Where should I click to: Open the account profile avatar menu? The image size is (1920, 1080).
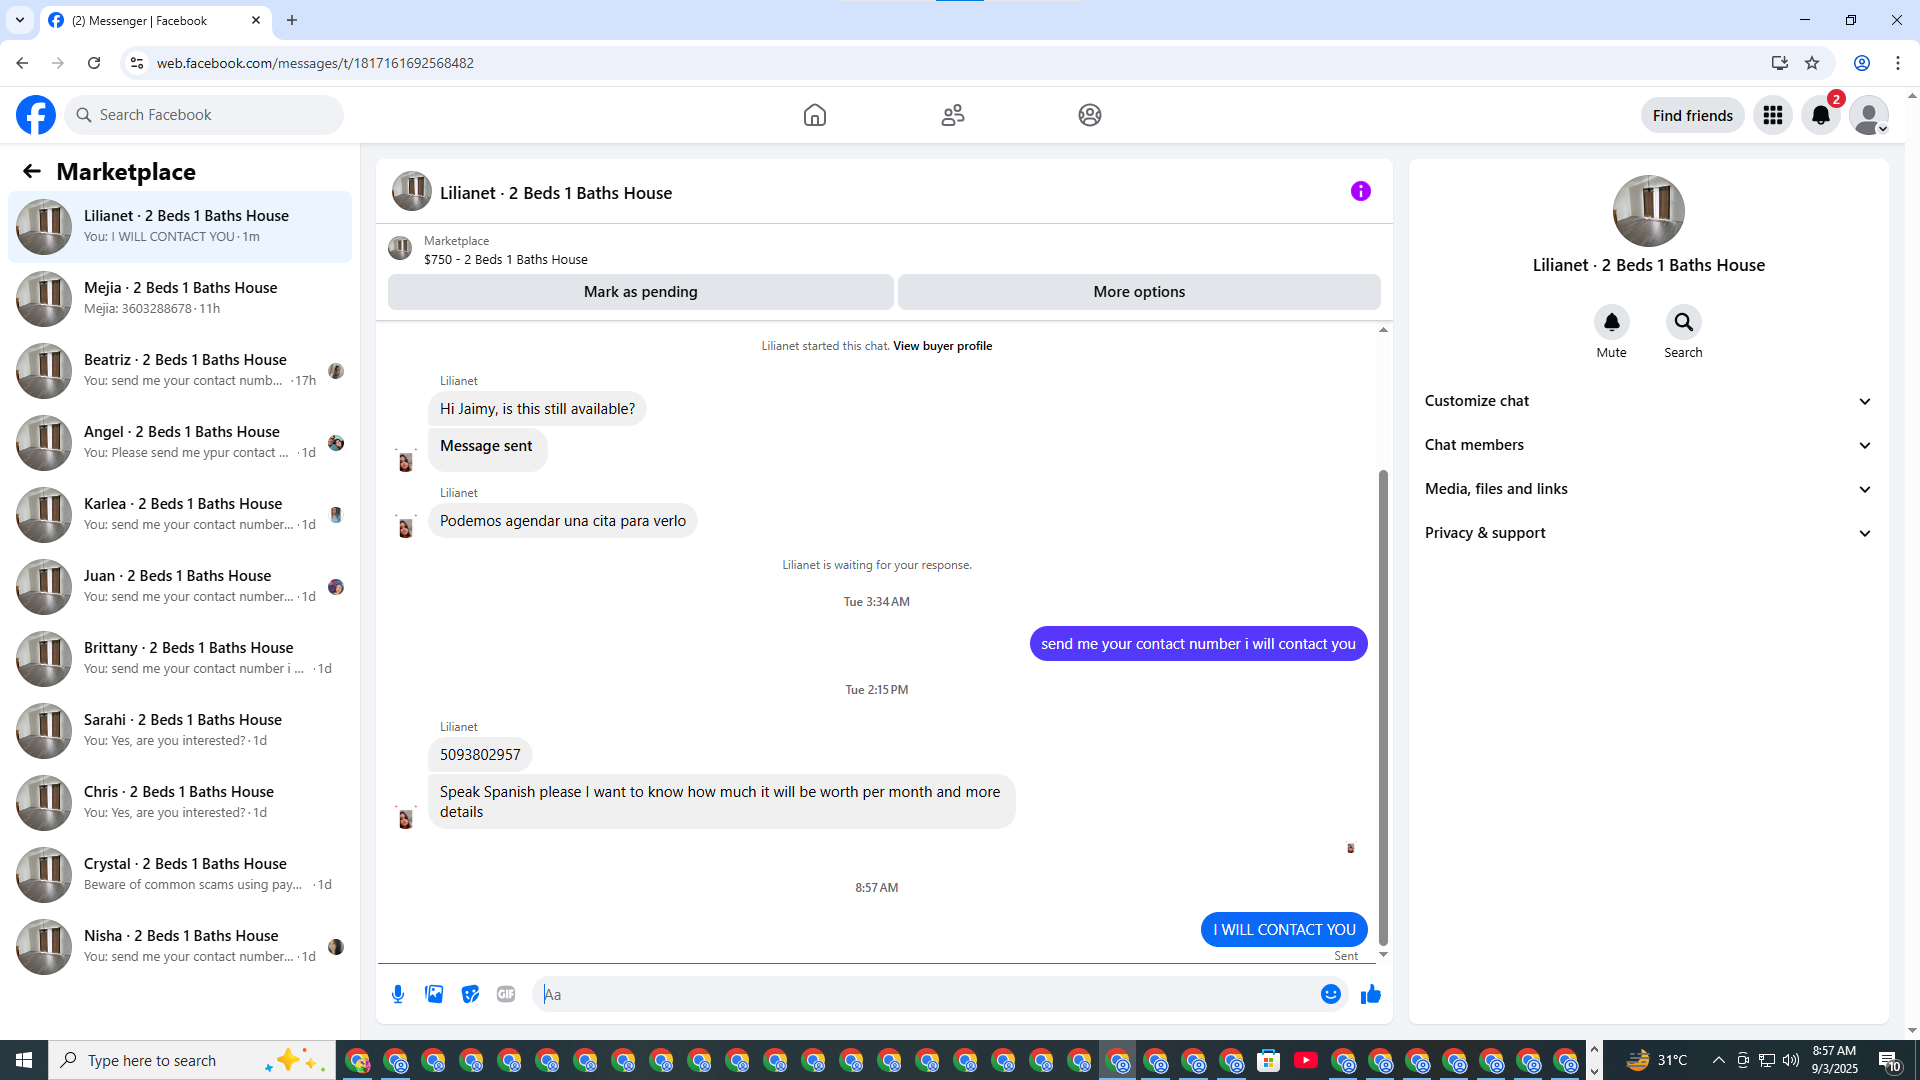point(1869,115)
